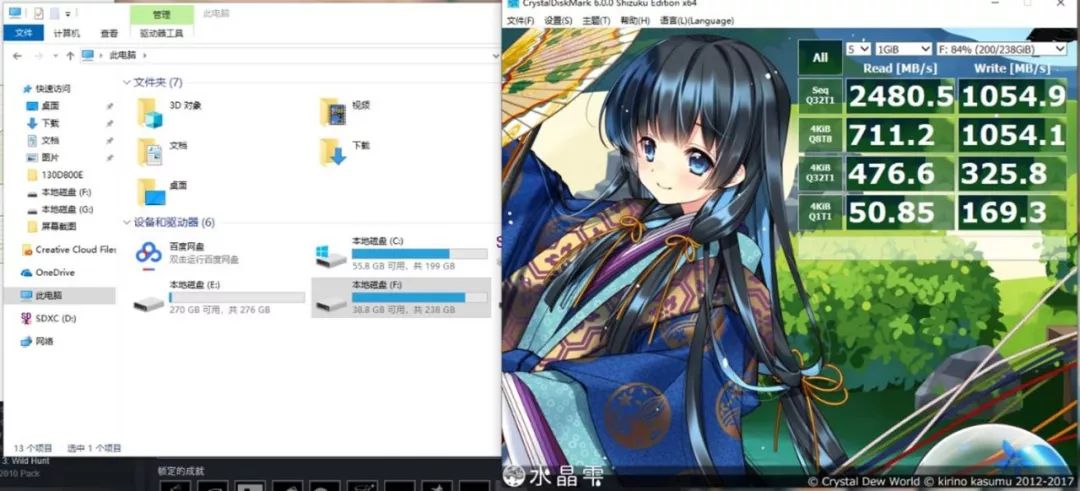1080x491 pixels.
Task: Select the 4KiB Q8T8 write value 1054.1
Action: pos(1013,135)
